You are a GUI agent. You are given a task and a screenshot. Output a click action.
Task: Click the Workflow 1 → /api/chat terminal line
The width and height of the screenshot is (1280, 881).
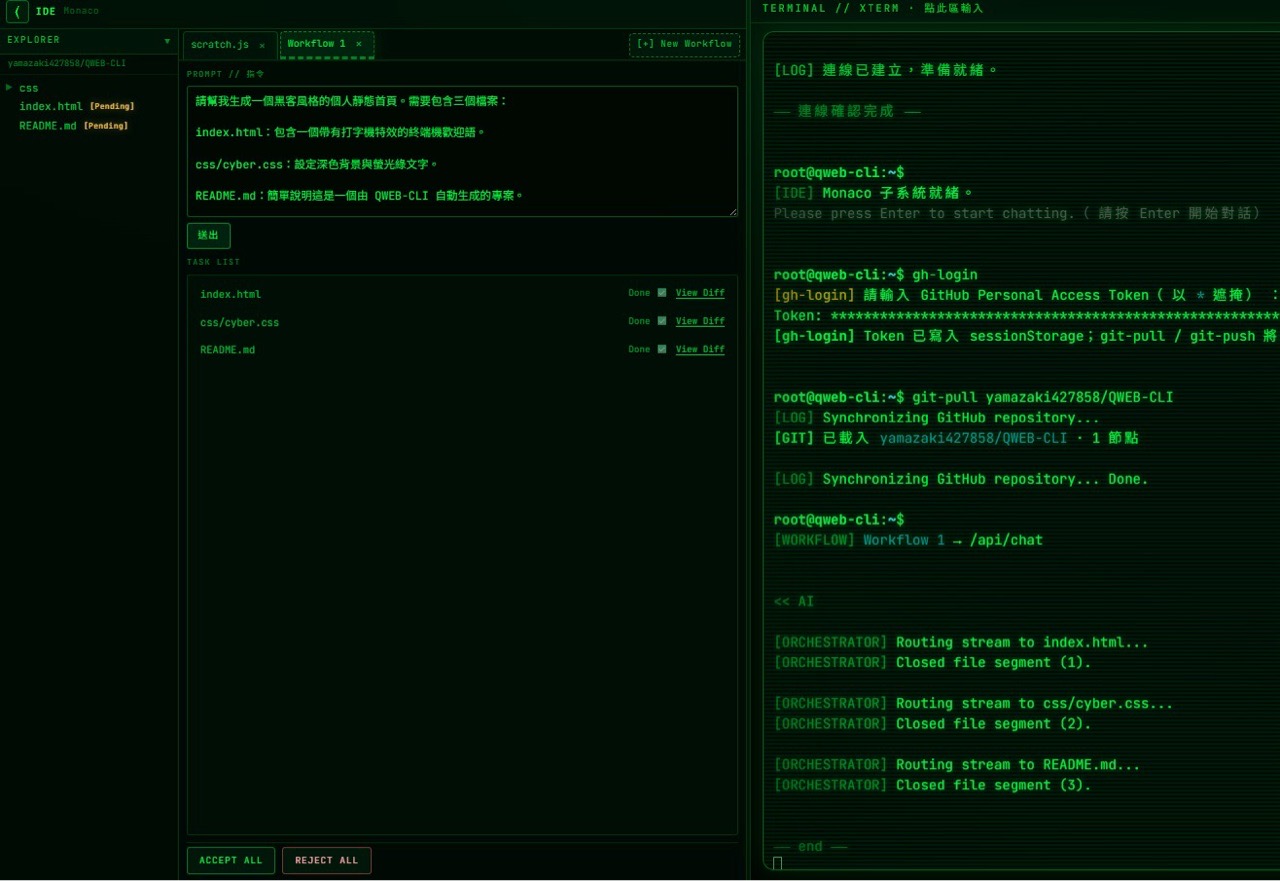click(x=908, y=540)
